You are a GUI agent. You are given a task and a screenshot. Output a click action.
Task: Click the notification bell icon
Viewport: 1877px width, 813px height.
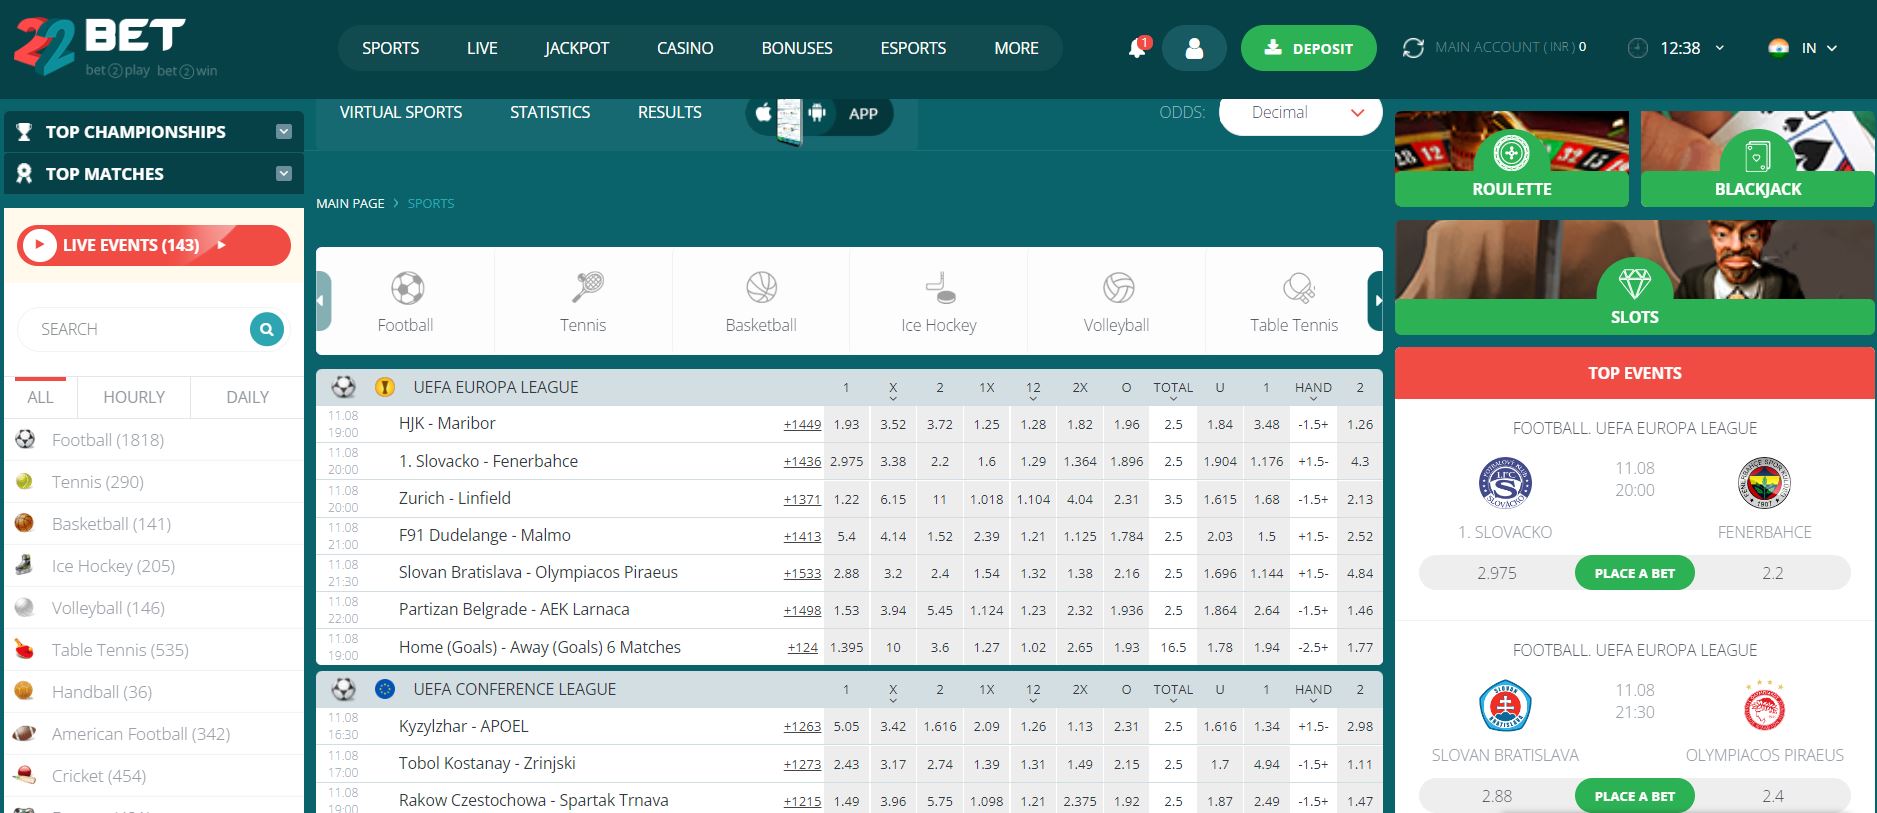pyautogui.click(x=1137, y=48)
